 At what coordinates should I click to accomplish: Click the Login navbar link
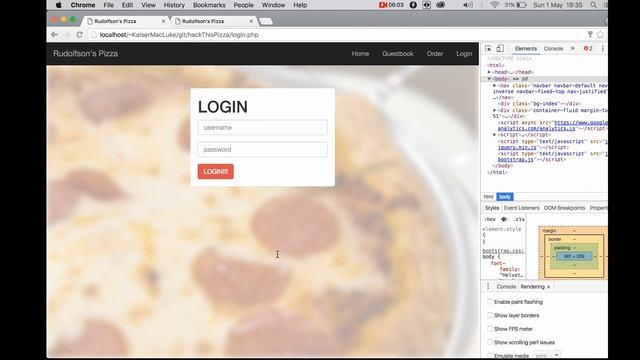[x=464, y=53]
